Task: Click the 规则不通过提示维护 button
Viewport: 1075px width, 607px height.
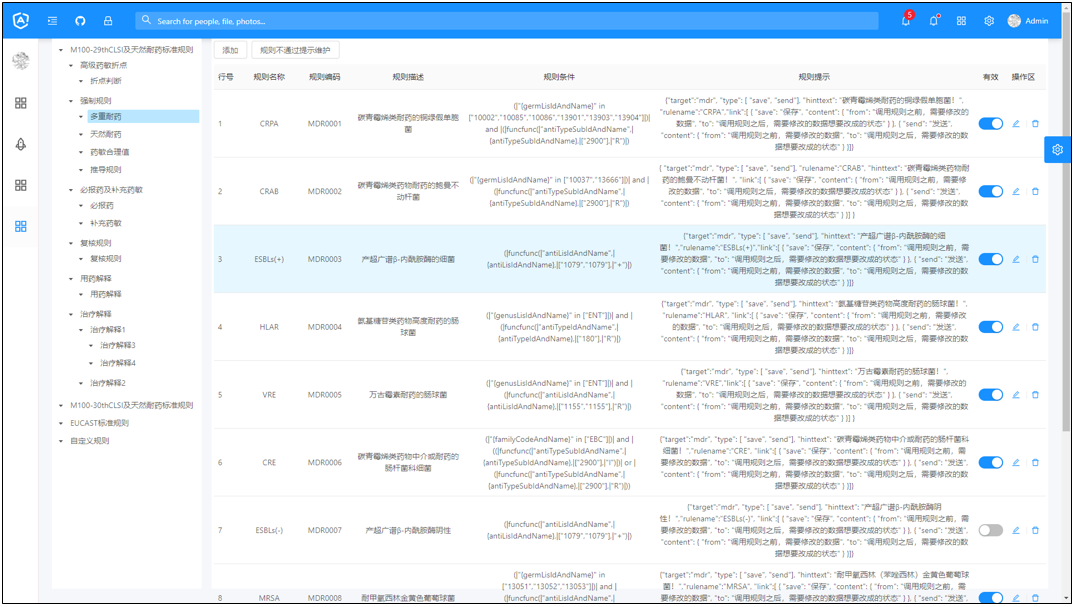Action: pos(294,50)
